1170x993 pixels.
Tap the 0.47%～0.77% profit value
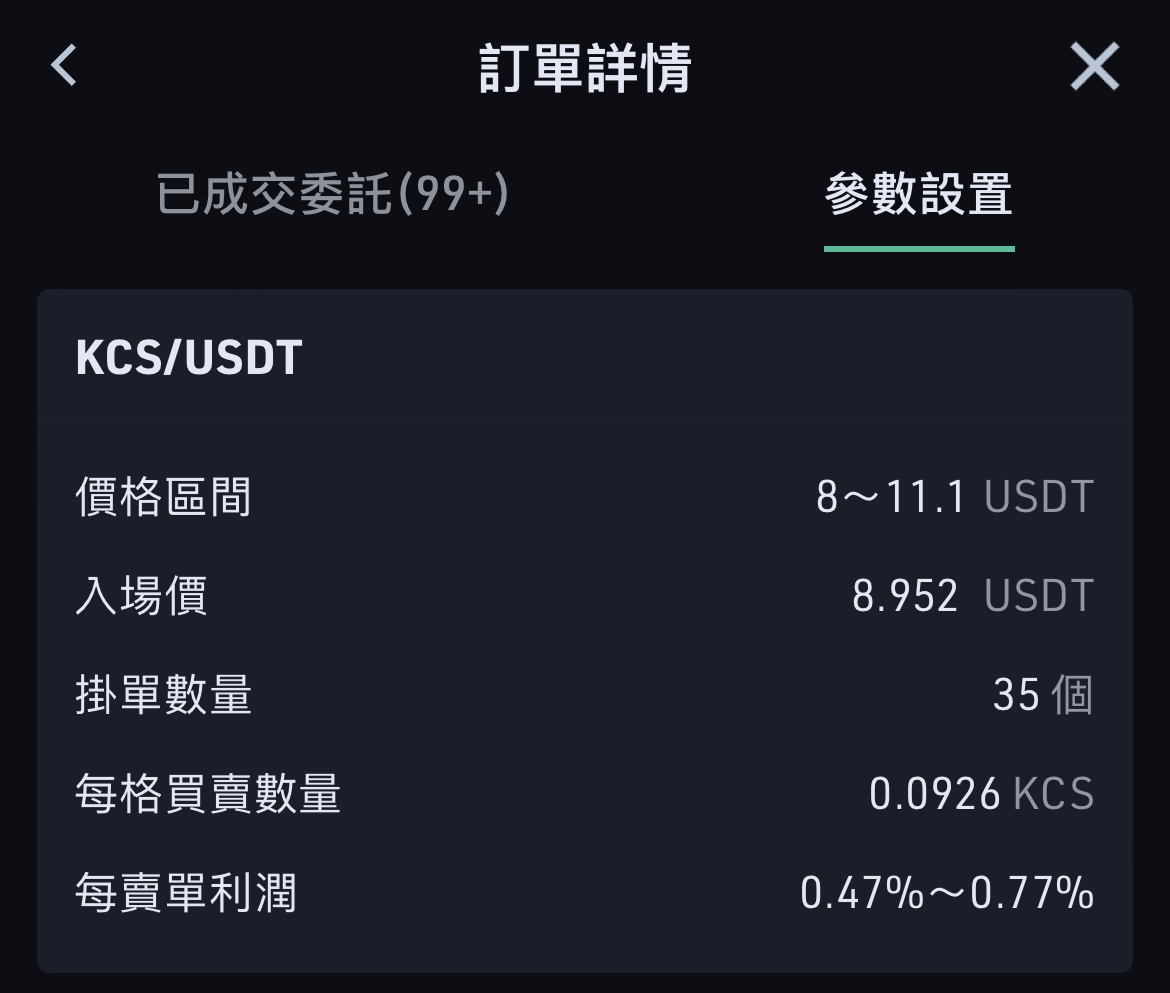click(947, 893)
